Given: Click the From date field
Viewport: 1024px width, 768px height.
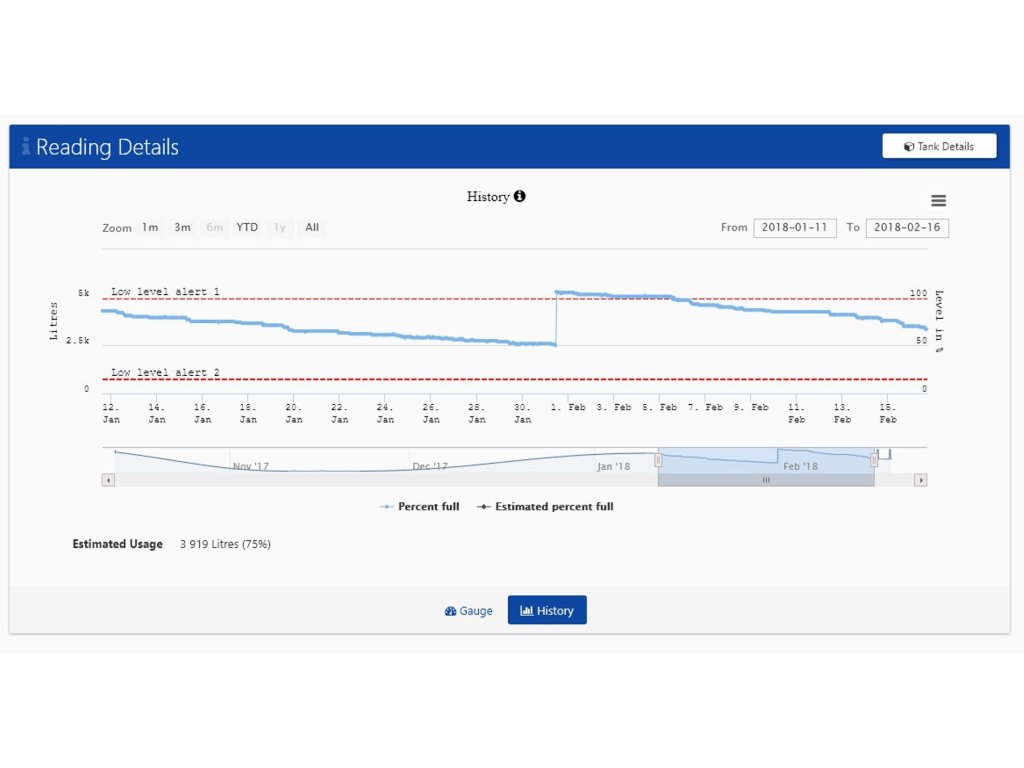Looking at the screenshot, I should coord(794,228).
